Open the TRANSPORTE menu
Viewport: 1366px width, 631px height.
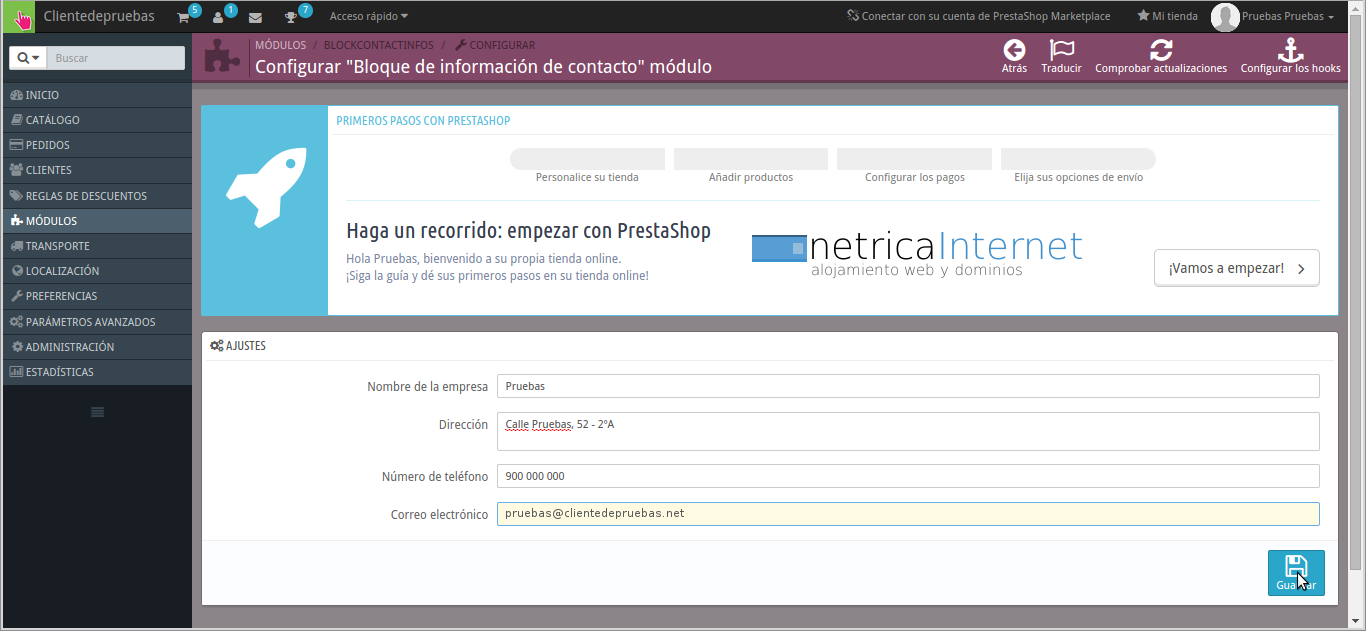(x=97, y=246)
